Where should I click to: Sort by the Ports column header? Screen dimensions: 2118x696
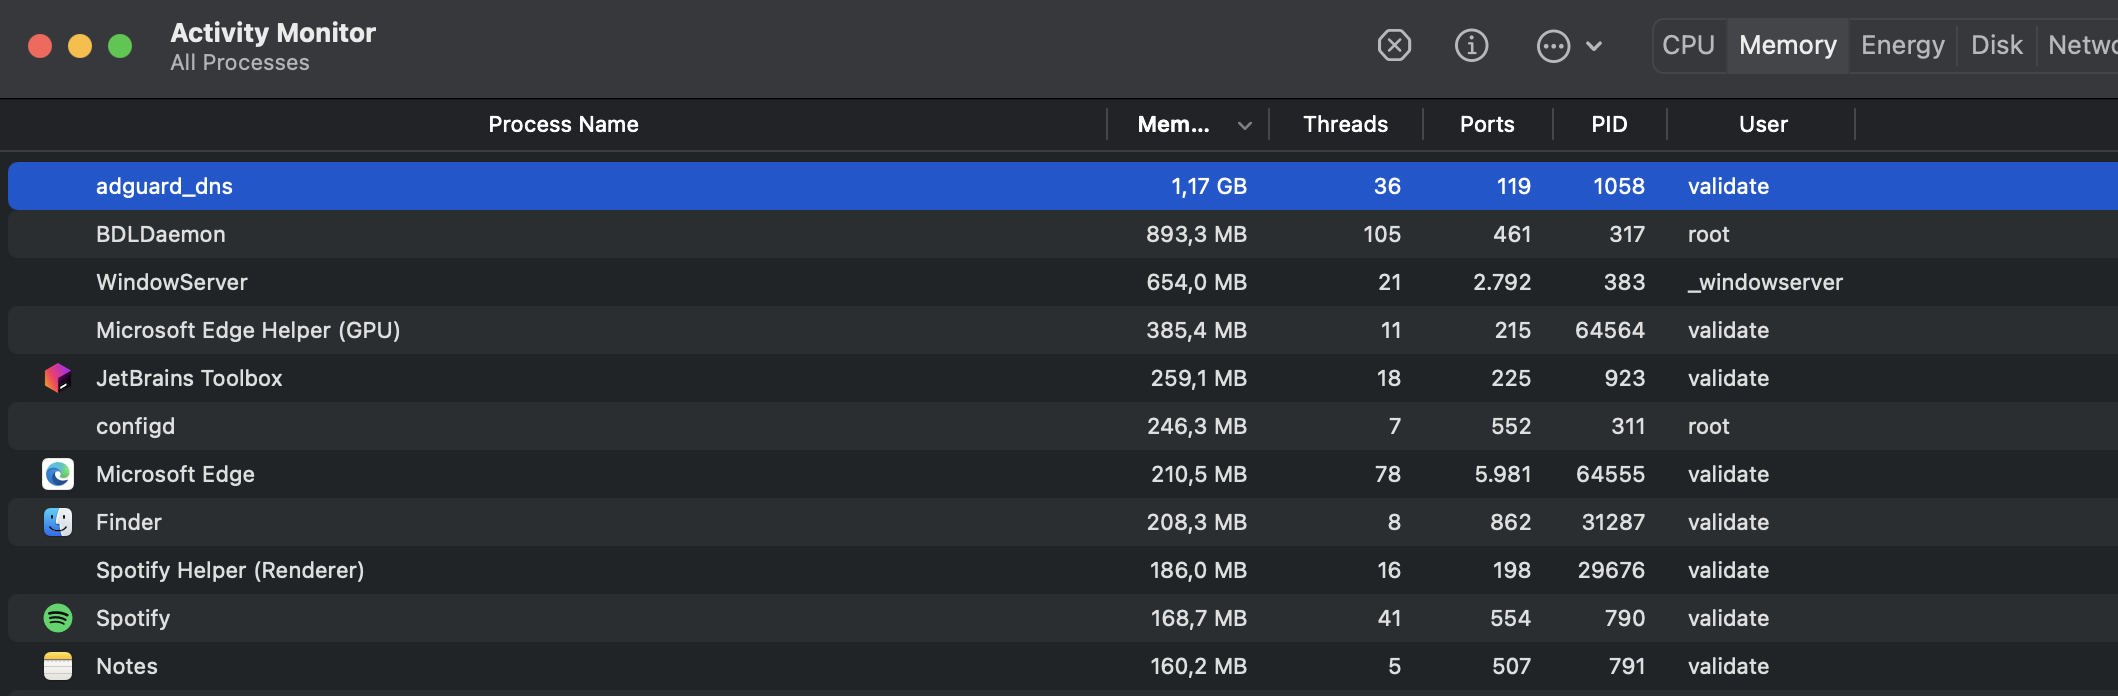click(1487, 124)
